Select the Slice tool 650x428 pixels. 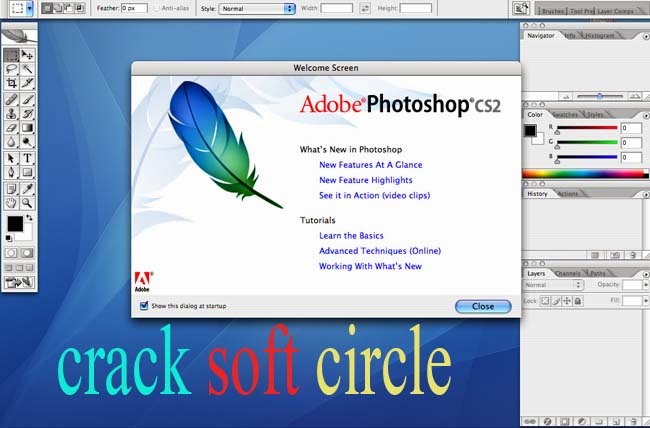point(27,83)
